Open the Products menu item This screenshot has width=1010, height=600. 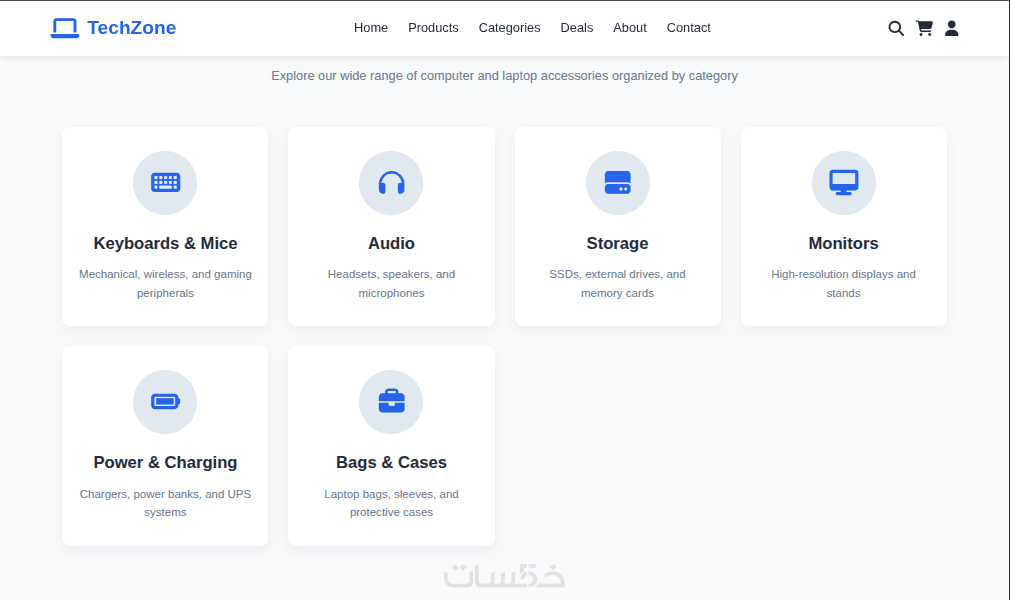point(433,28)
